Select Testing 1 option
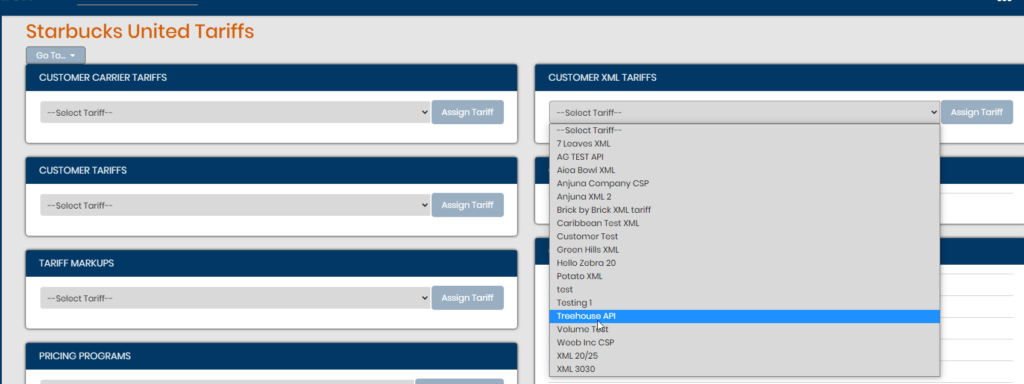The height and width of the screenshot is (384, 1024). [744, 302]
